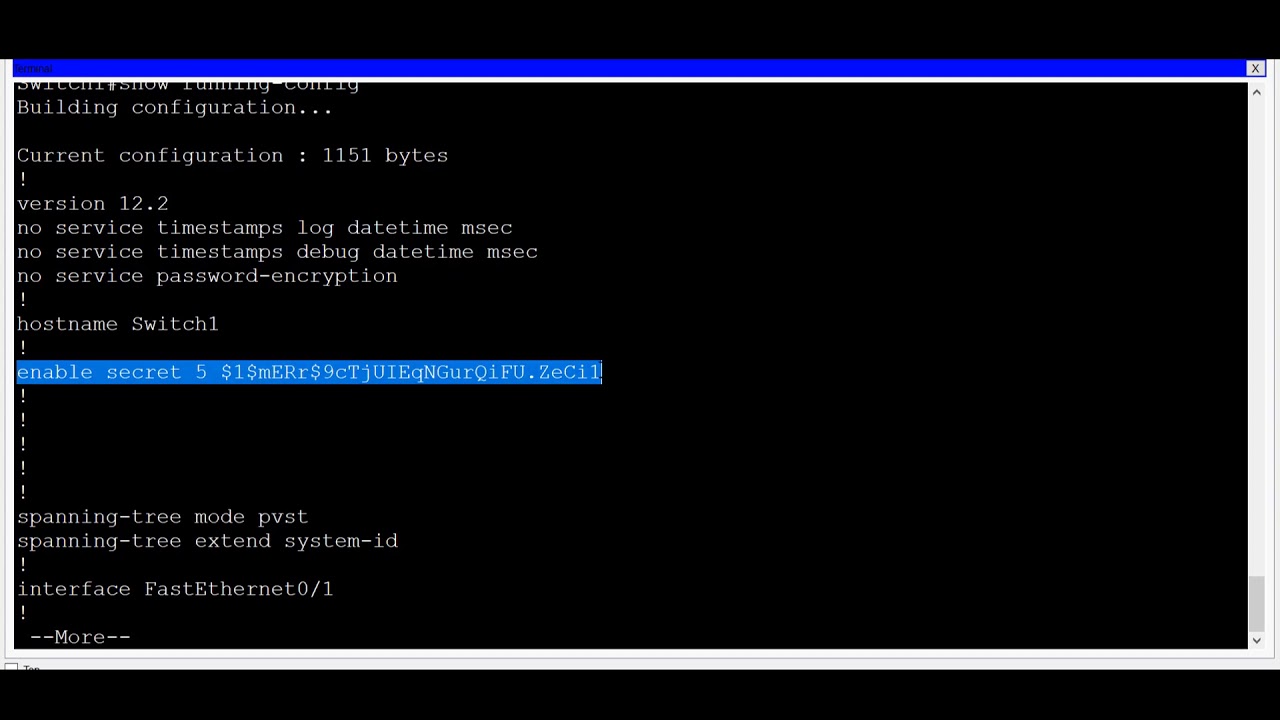Screen dimensions: 1280x720
Task: Click the show running-config command line
Action: [x=187, y=84]
